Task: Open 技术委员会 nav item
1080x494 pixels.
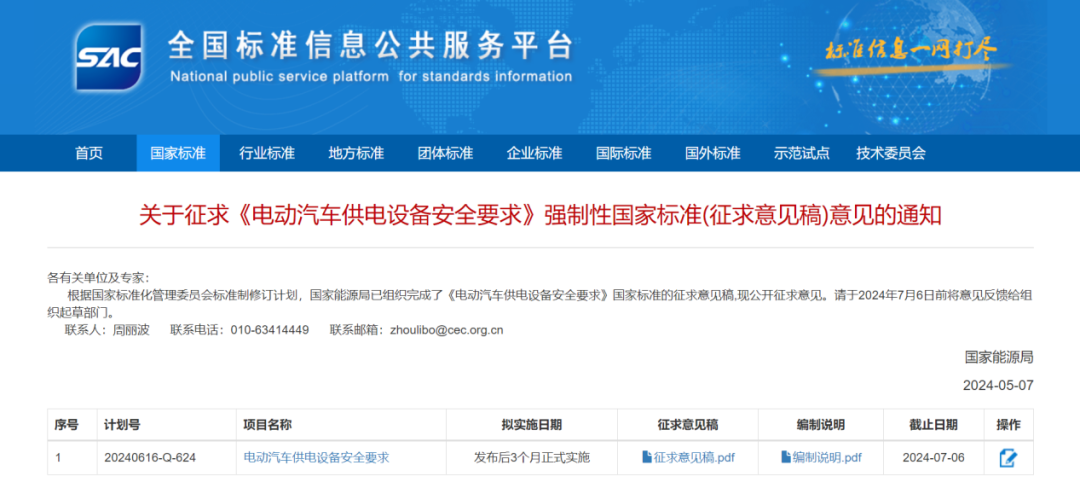Action: (891, 153)
